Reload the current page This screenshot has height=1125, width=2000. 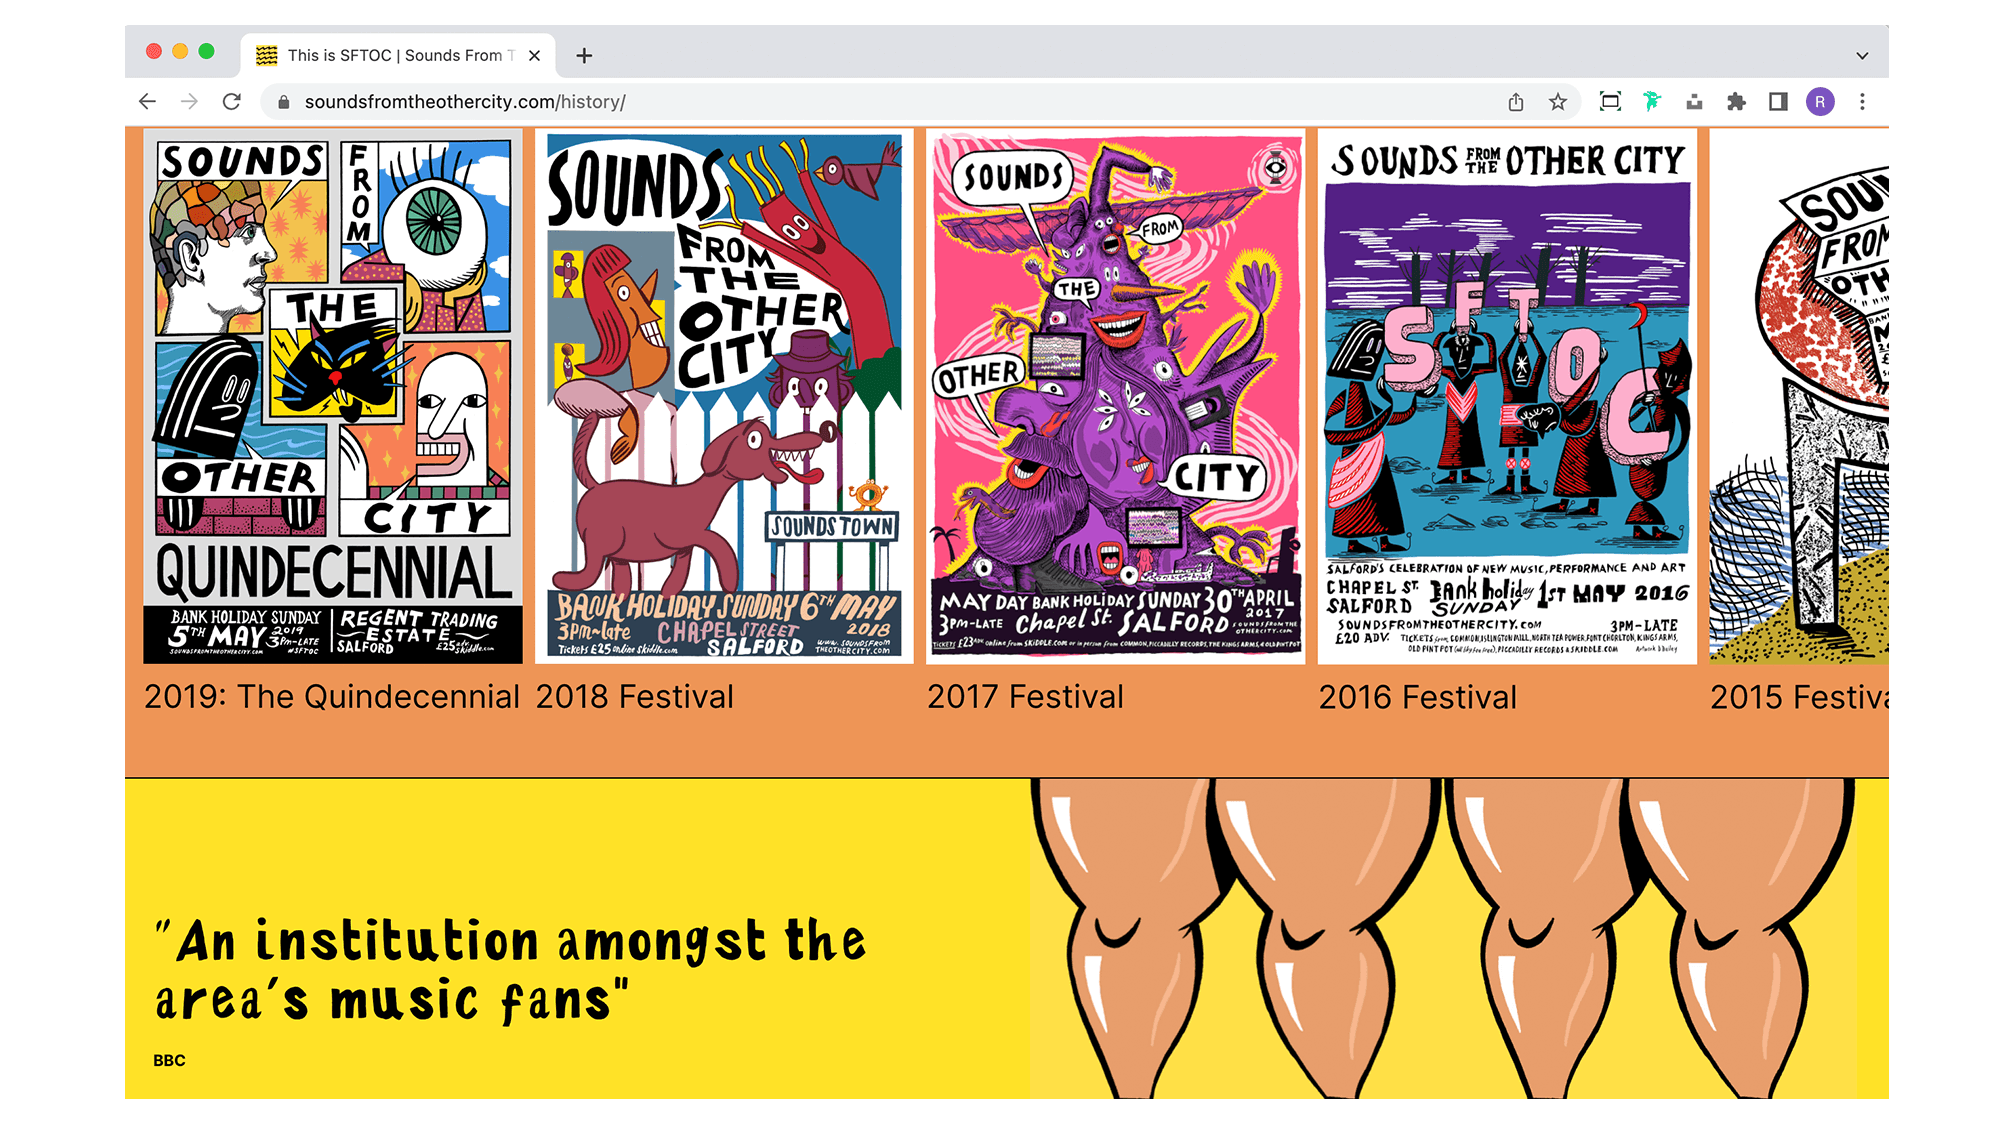tap(231, 102)
